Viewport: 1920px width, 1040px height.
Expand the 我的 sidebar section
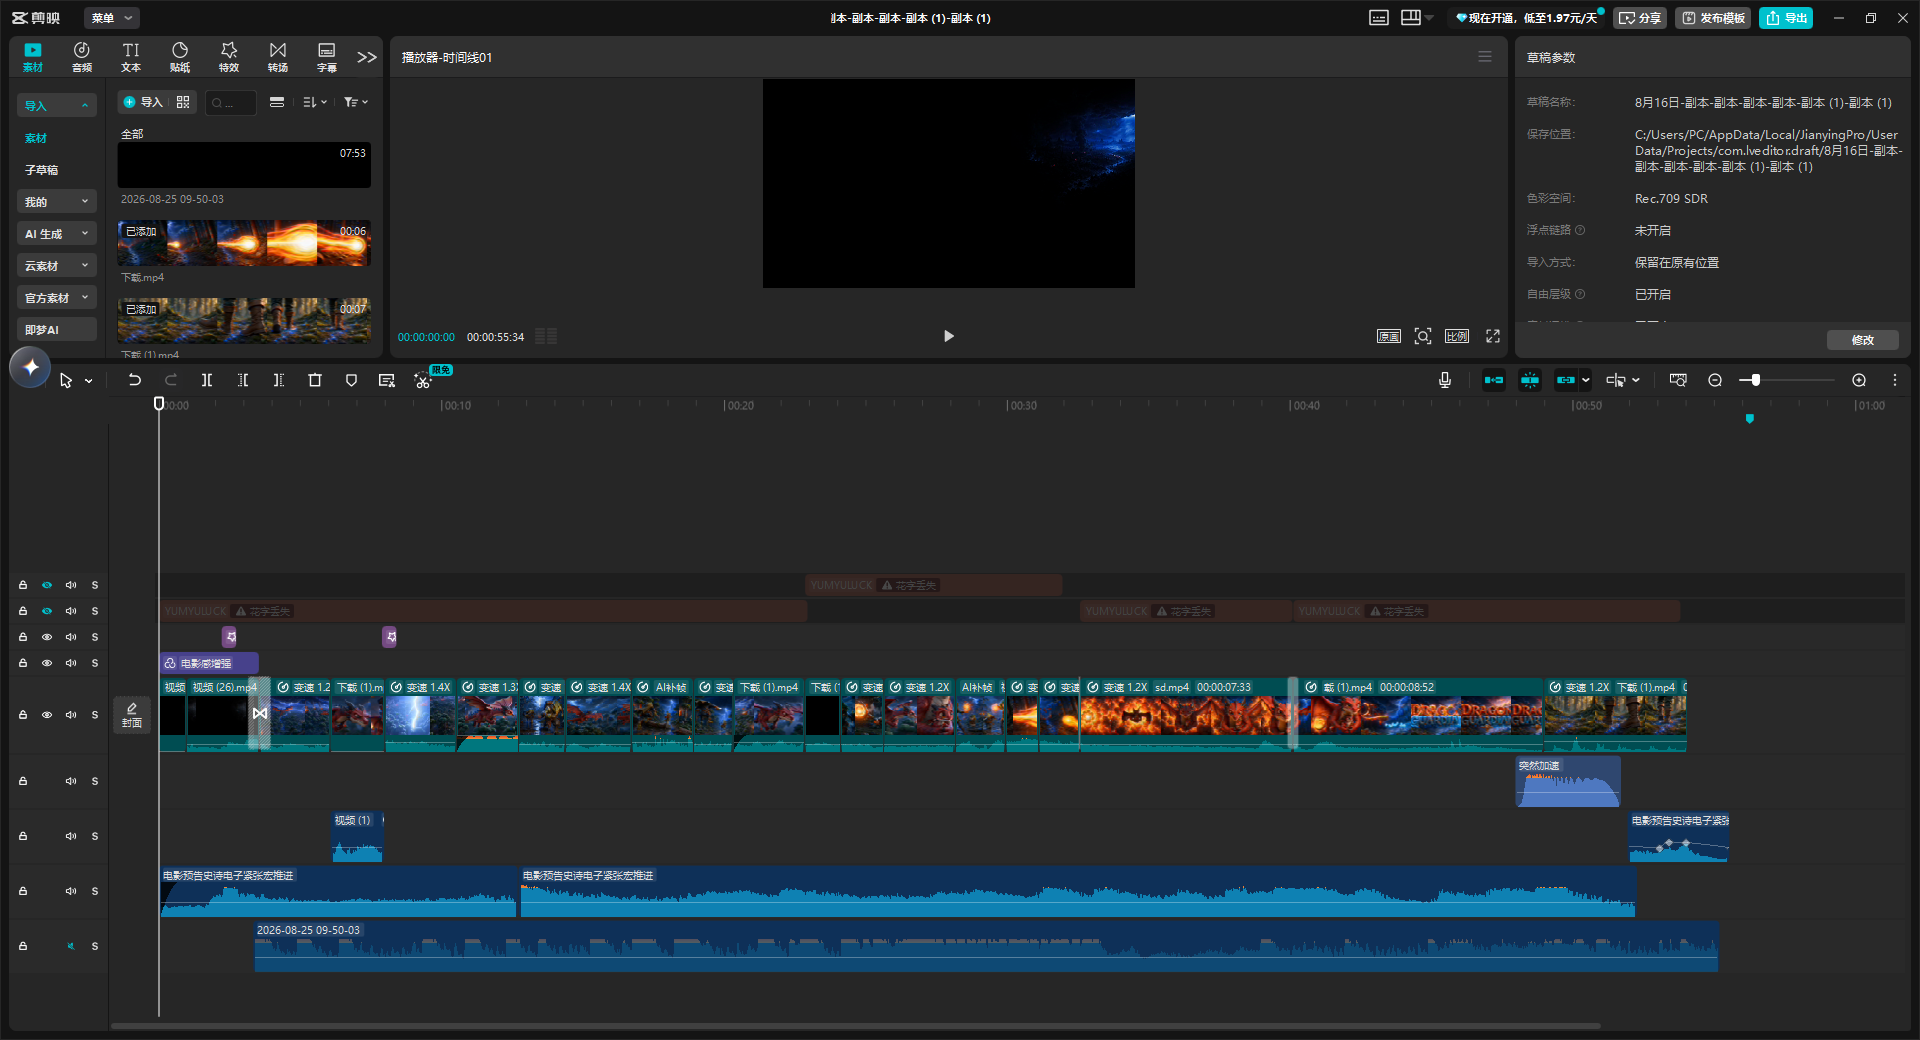pyautogui.click(x=57, y=202)
